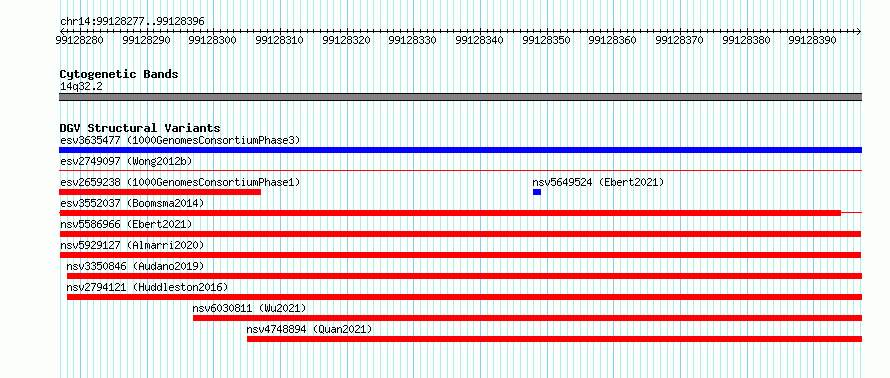Click the short red esv2659238 variant bar
Viewport: 890px width, 378px height.
[160, 192]
